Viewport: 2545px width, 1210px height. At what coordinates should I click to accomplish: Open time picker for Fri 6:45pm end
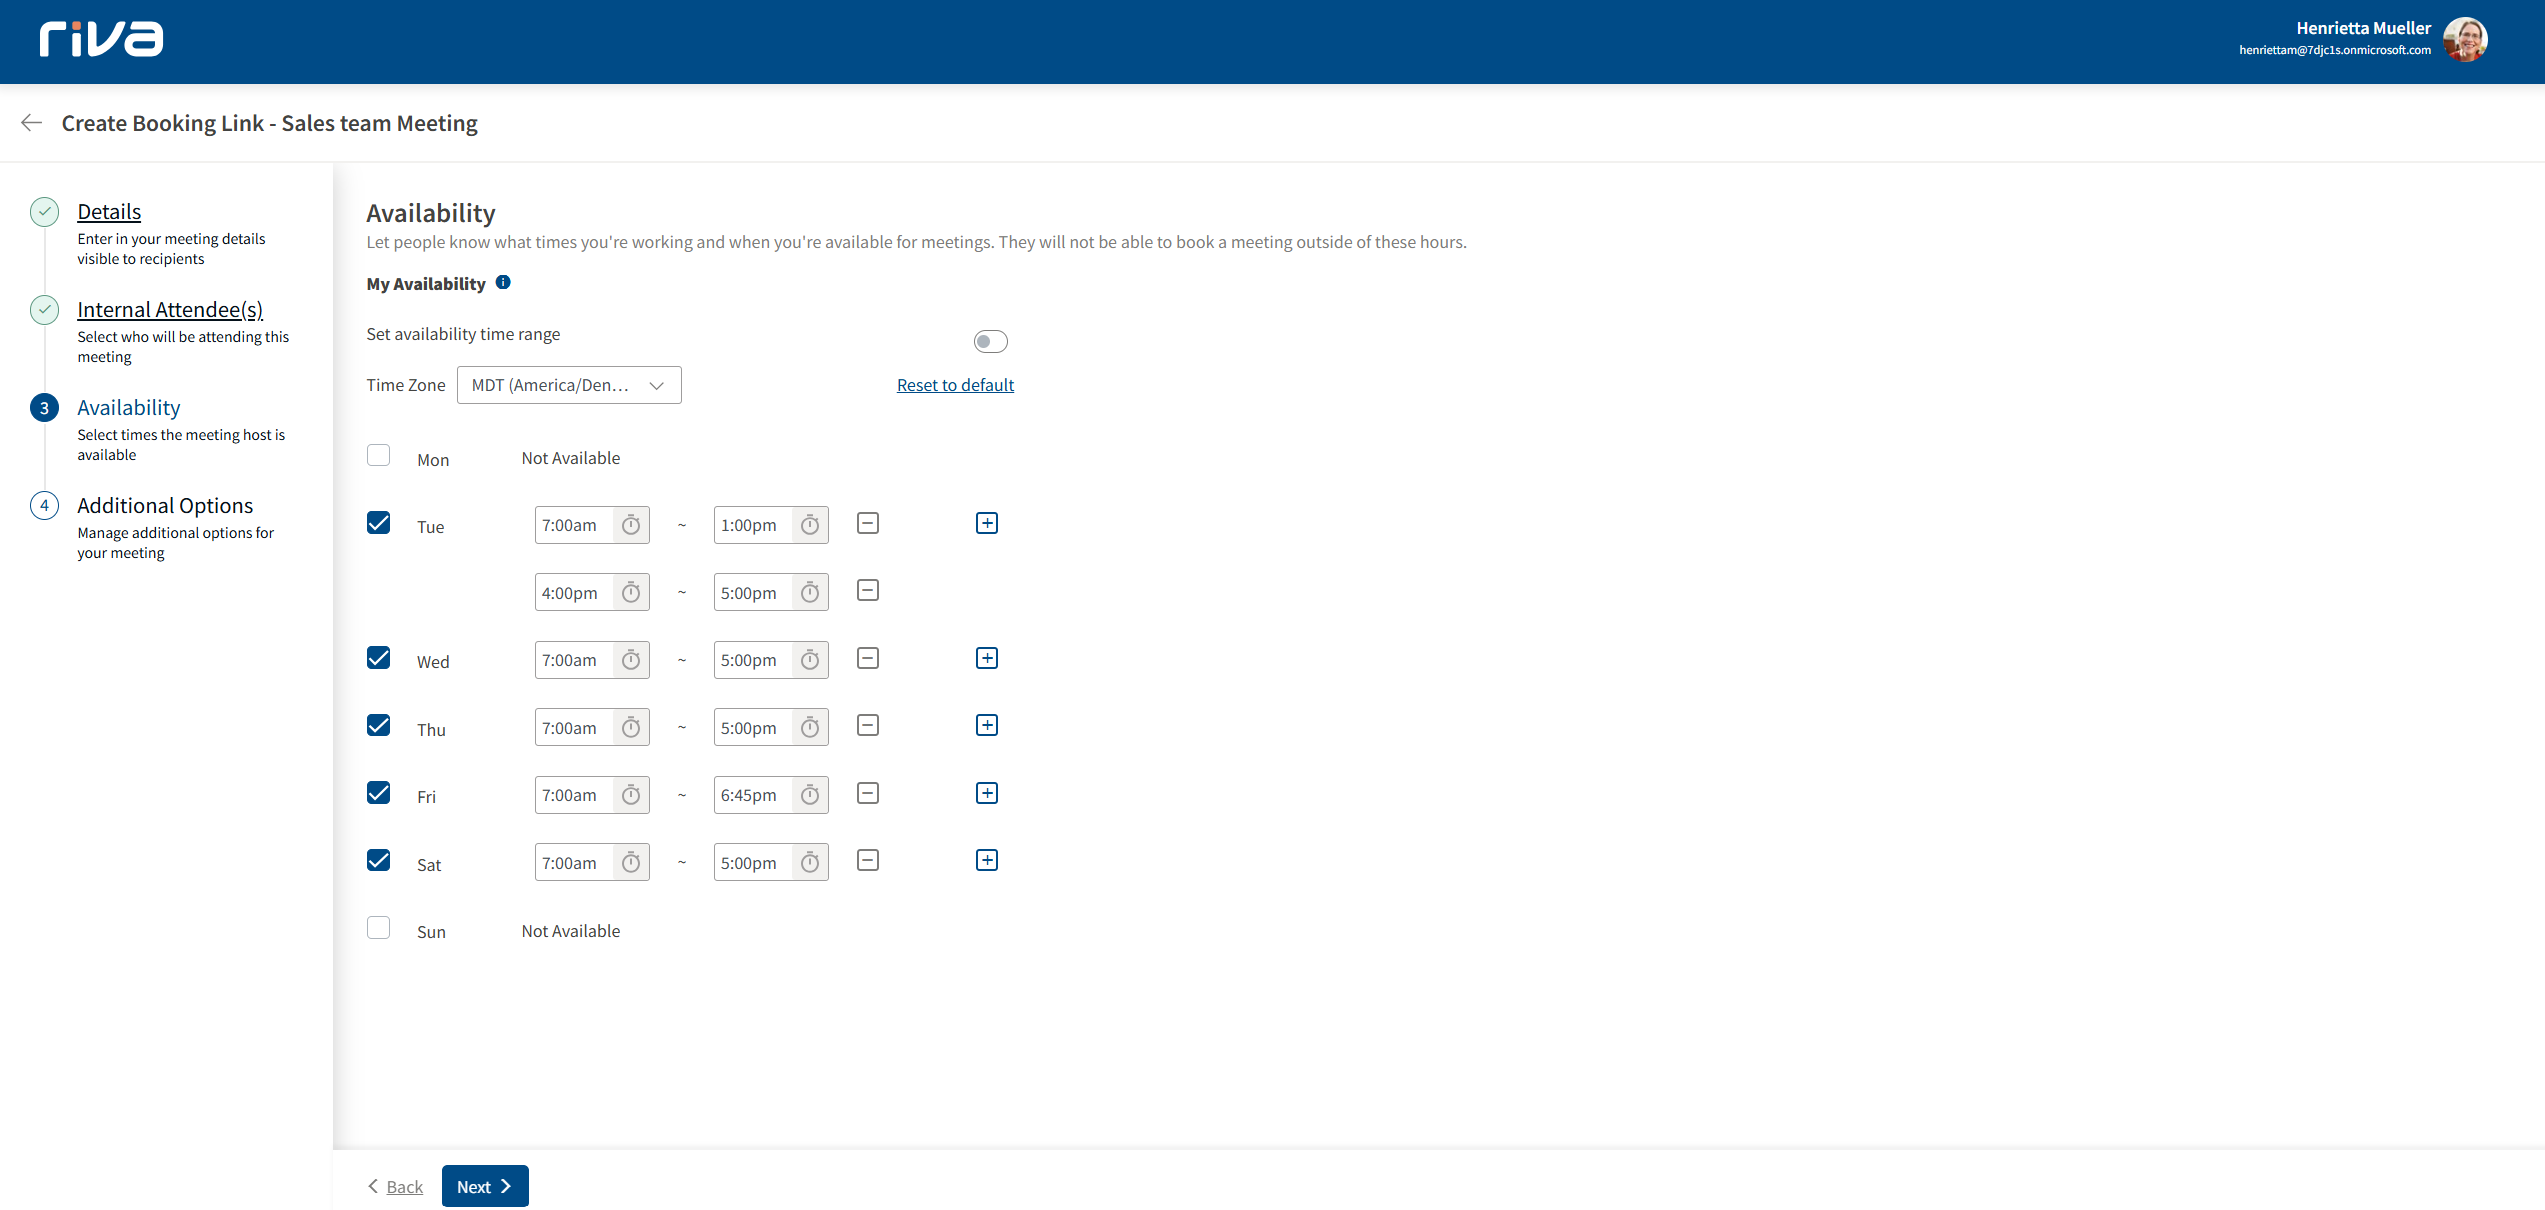[810, 795]
